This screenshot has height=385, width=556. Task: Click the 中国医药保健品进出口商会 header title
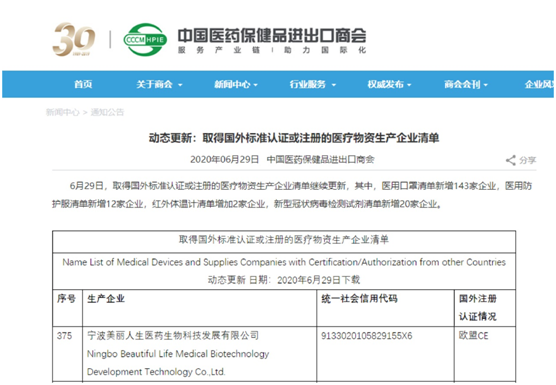[272, 35]
